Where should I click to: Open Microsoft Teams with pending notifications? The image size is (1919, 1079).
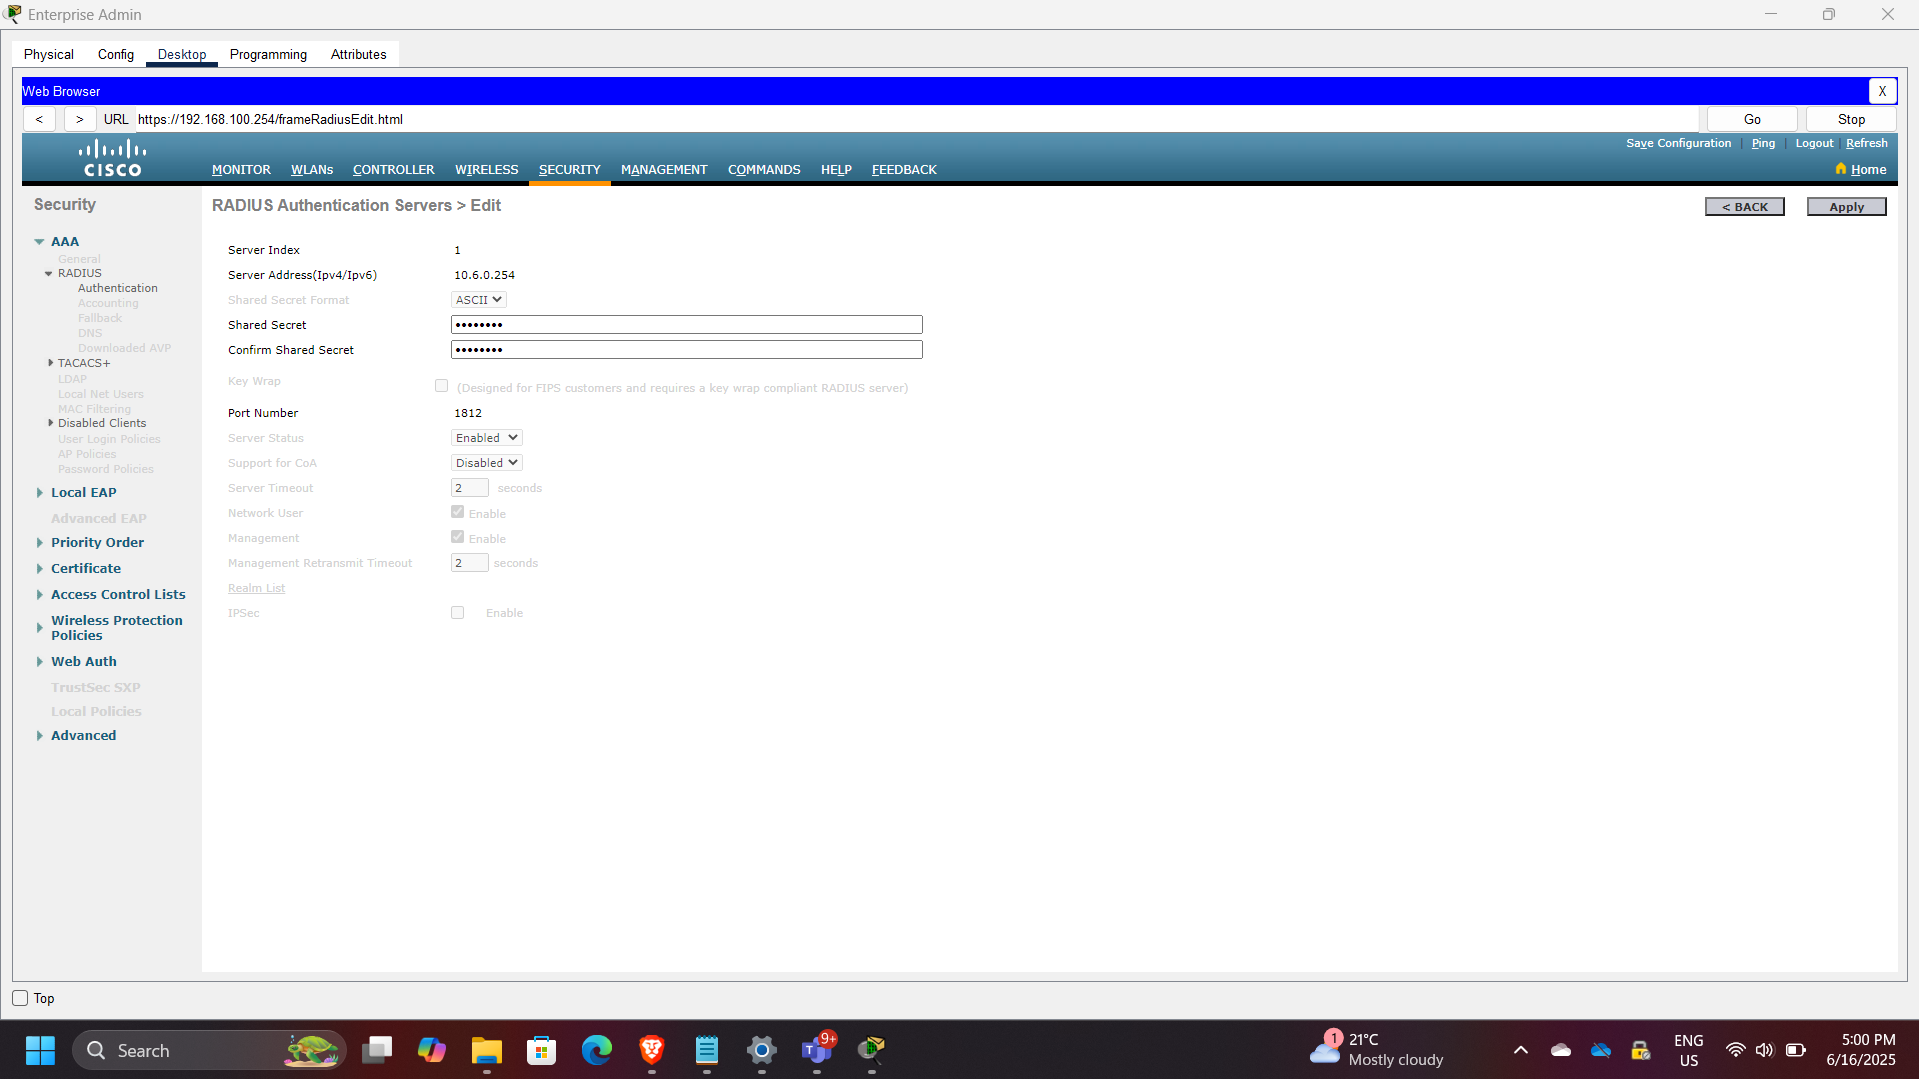pos(816,1050)
